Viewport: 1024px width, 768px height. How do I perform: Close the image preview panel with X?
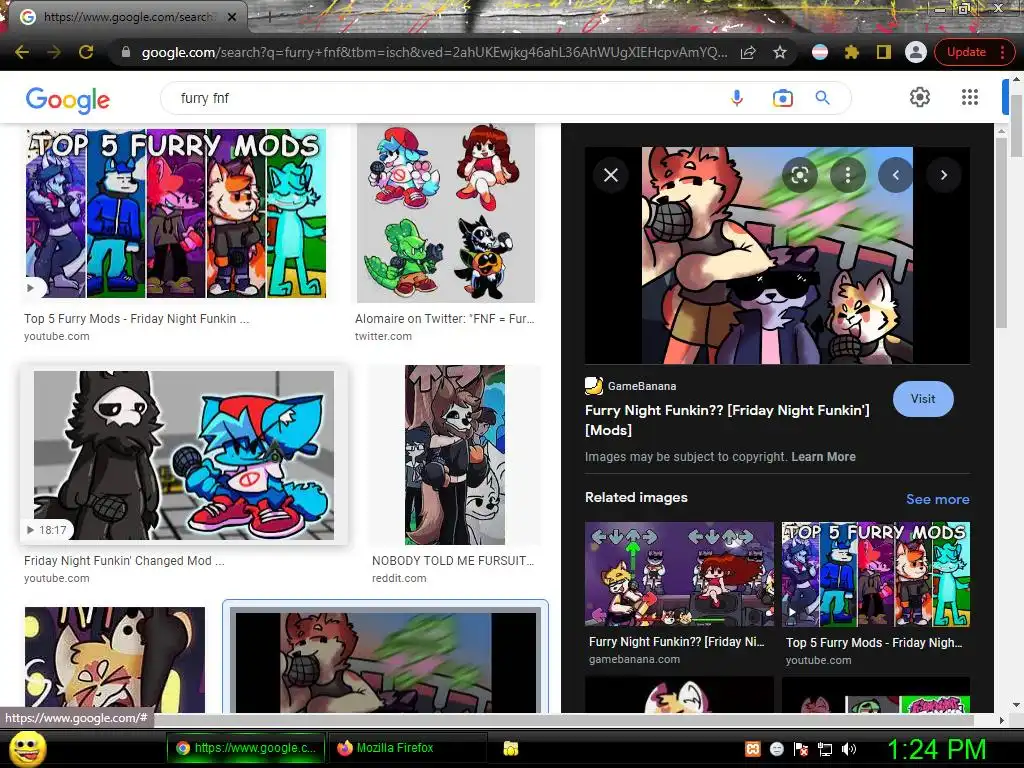[x=611, y=175]
